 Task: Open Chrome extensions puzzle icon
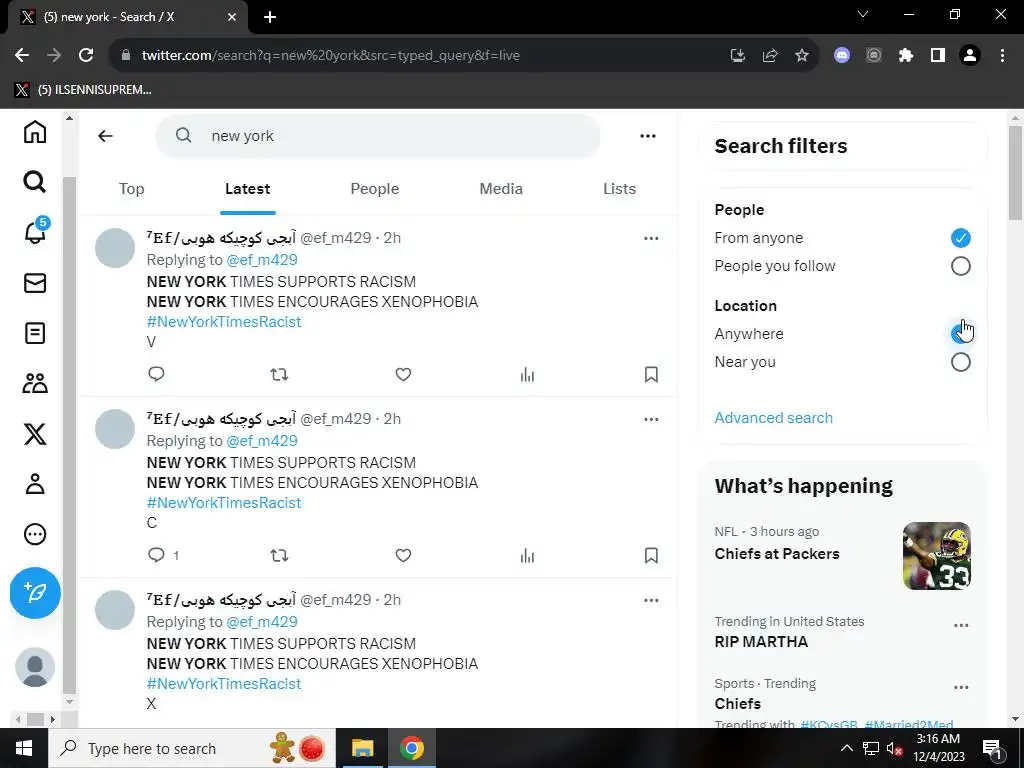pos(906,55)
